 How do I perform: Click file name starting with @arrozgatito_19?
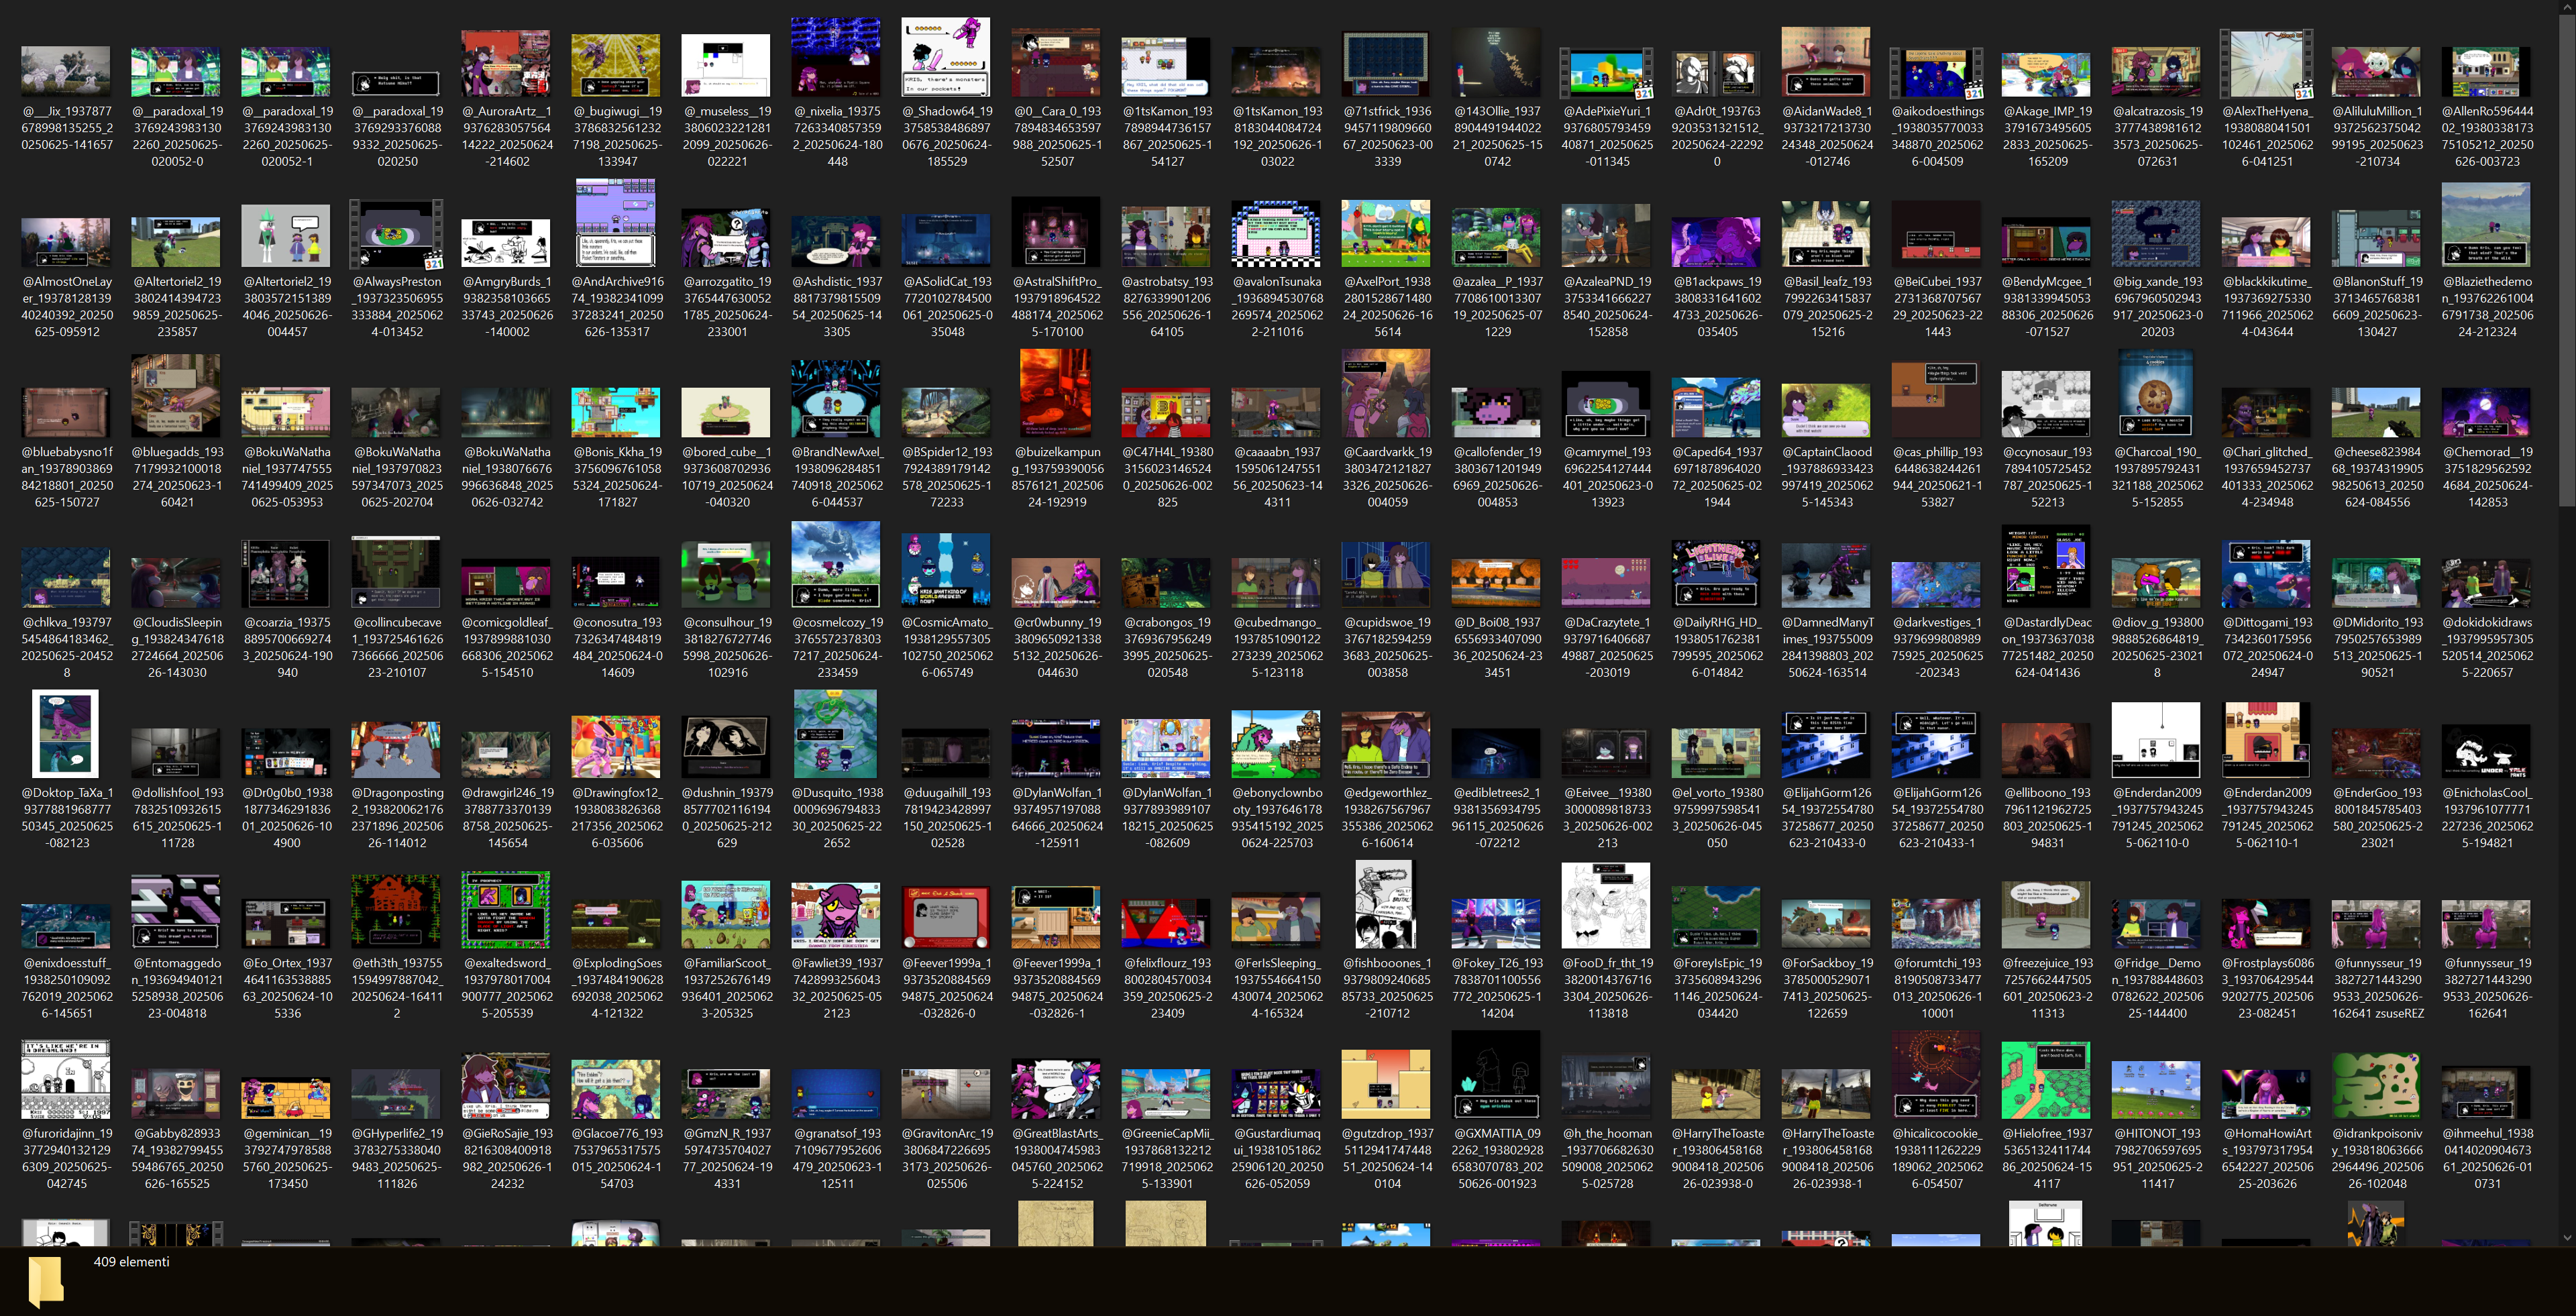point(727,306)
